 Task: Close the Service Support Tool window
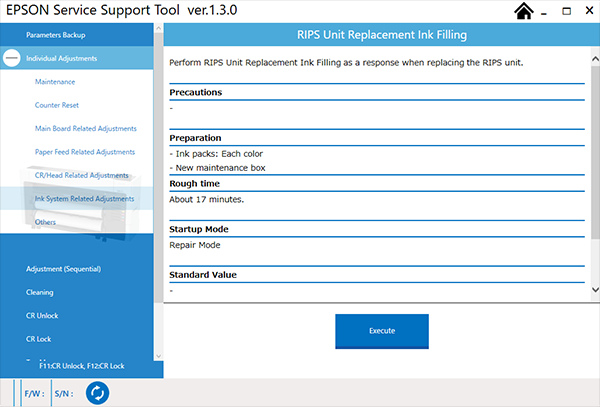pos(589,11)
